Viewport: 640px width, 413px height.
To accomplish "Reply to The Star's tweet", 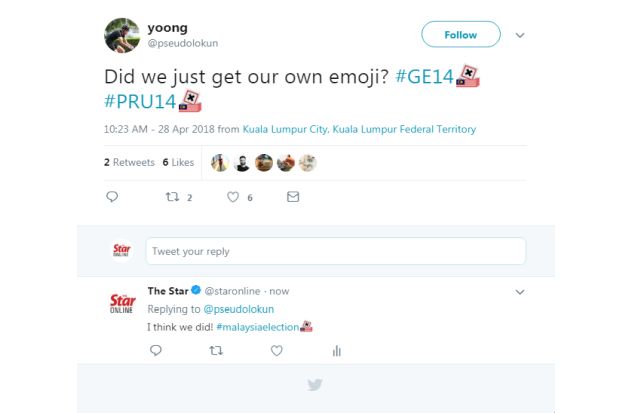I will (x=156, y=350).
